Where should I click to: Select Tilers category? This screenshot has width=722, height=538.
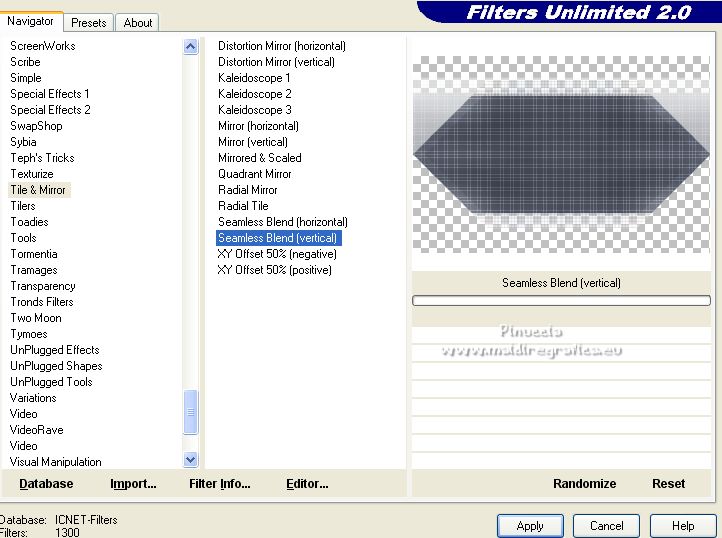click(23, 206)
